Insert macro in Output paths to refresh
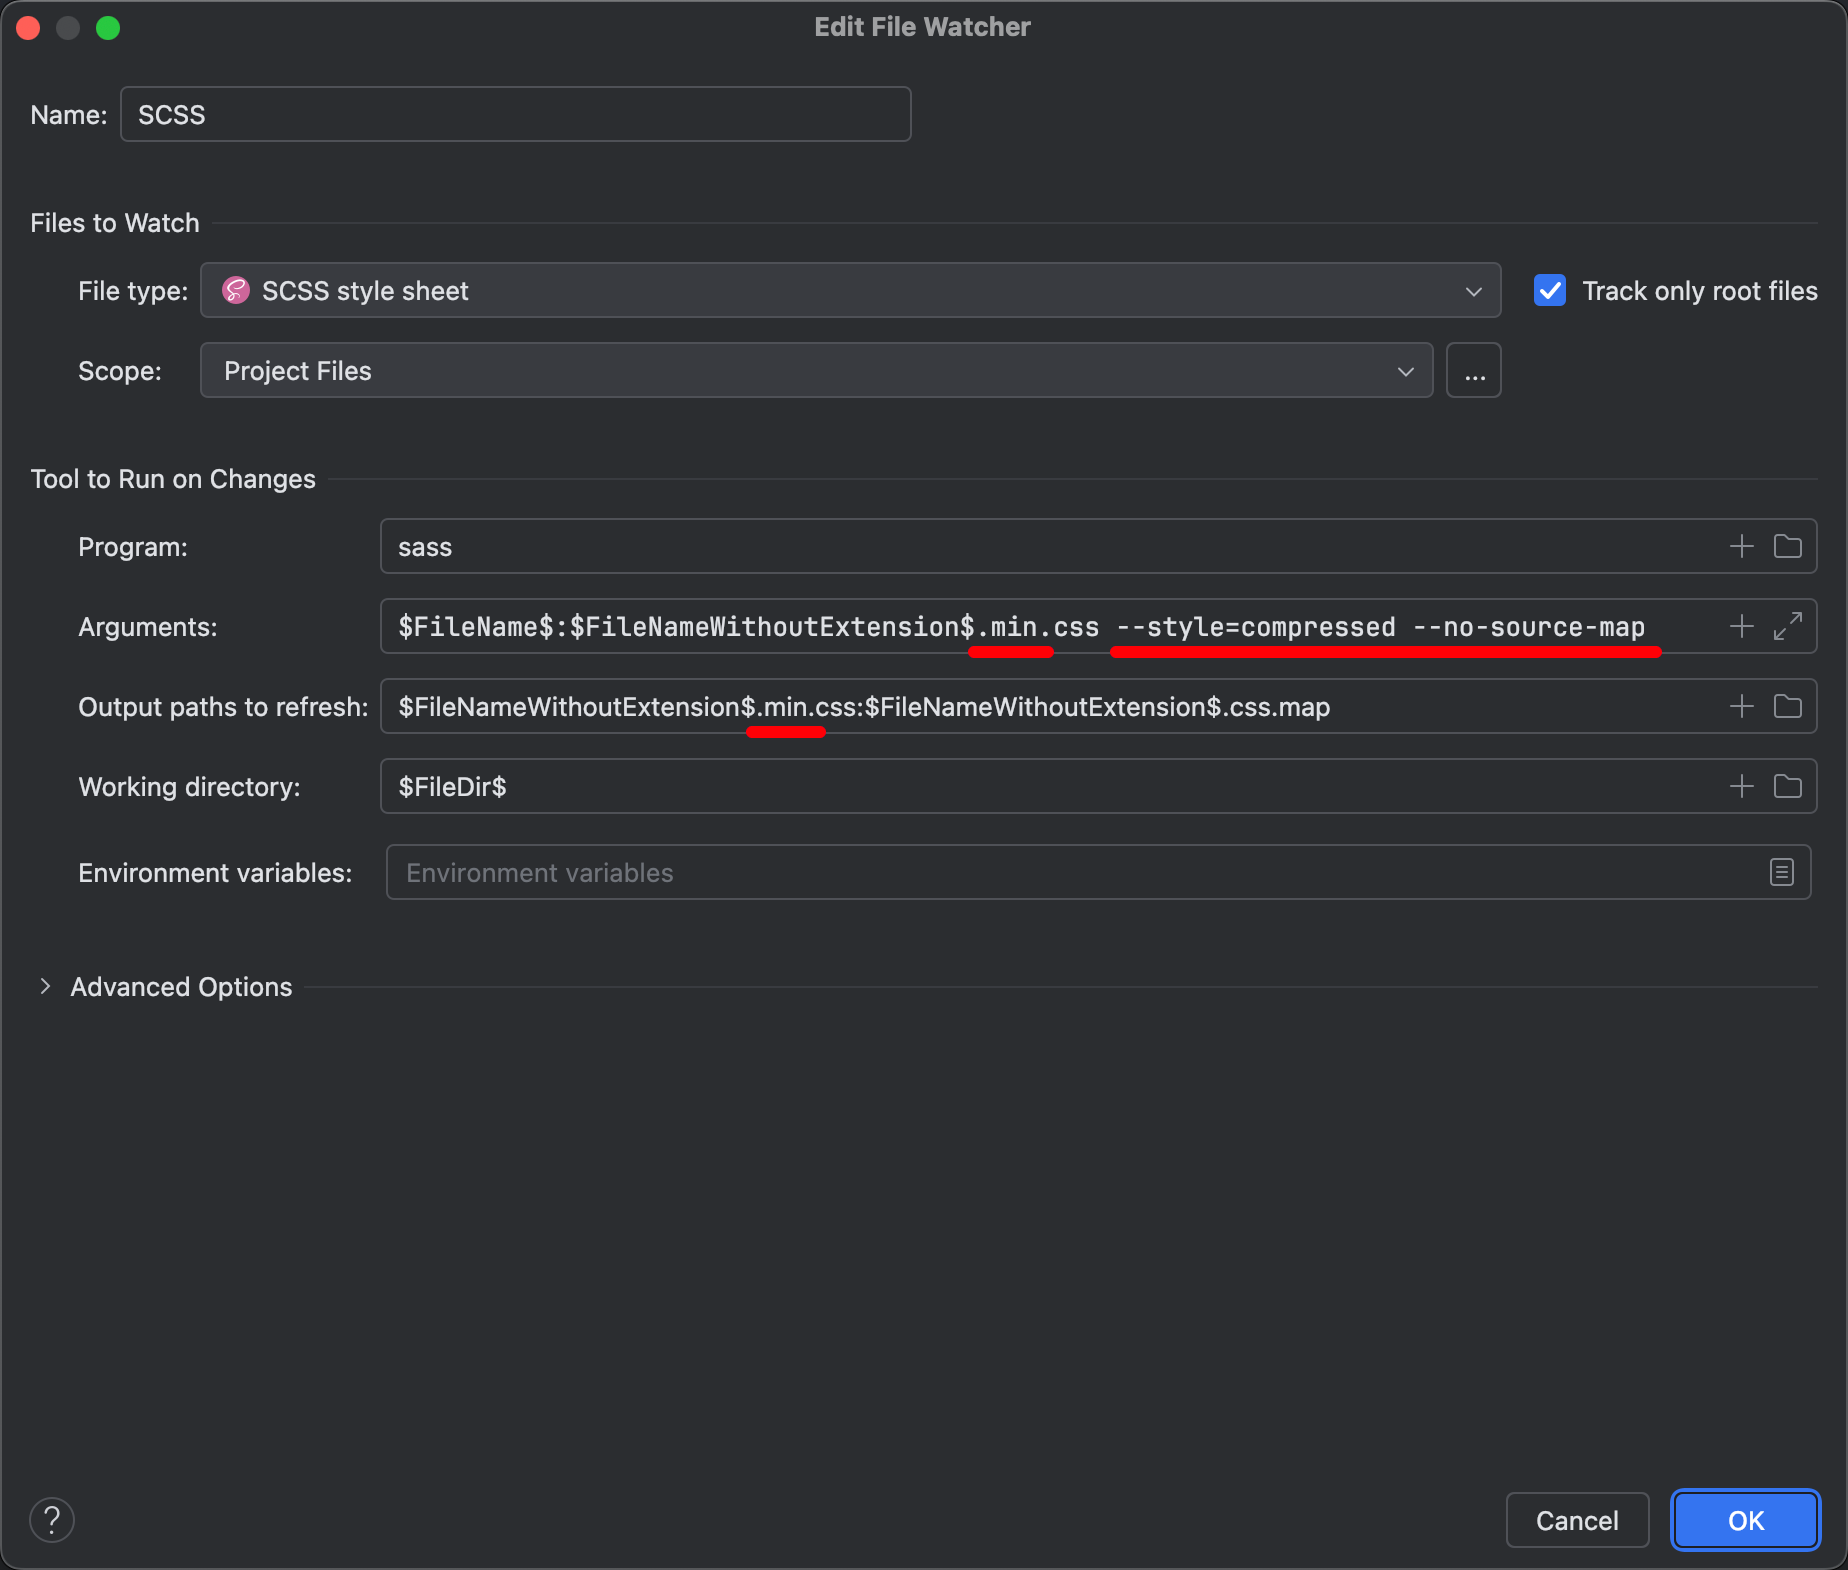Screen dimensions: 1848x1570 pyautogui.click(x=1741, y=706)
